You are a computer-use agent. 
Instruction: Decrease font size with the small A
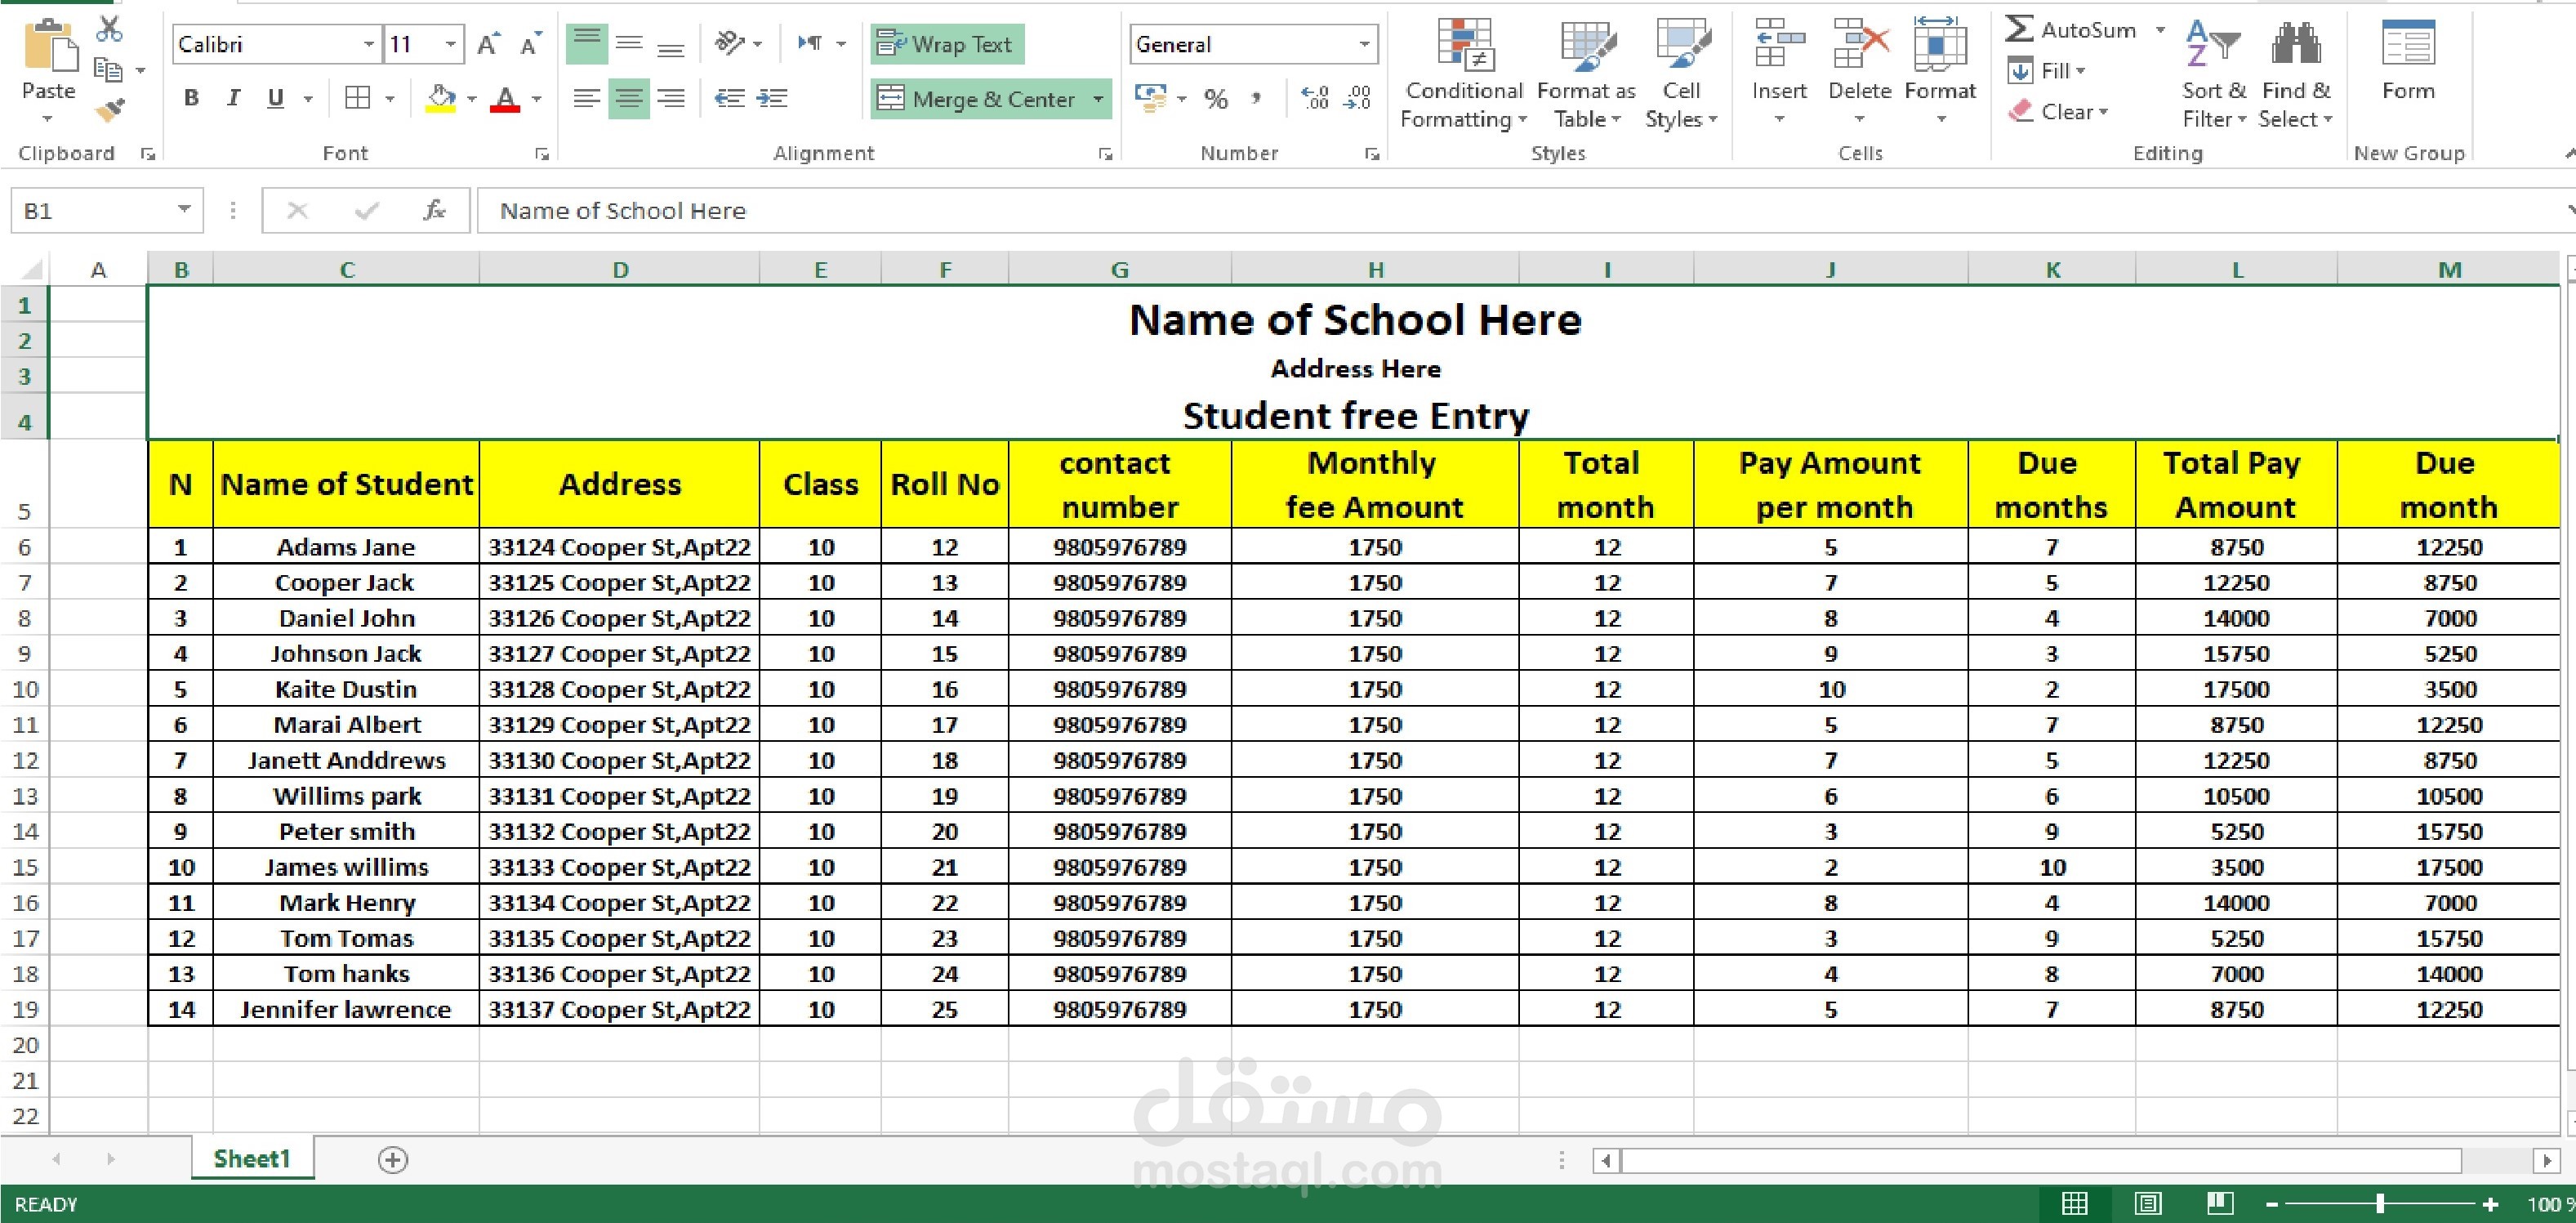click(530, 44)
